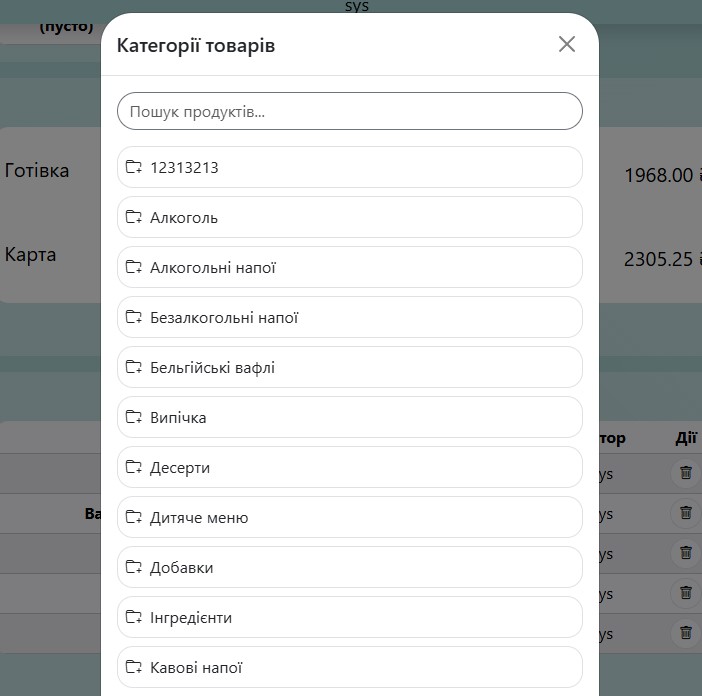Click the folder icon next to Десерти
The image size is (702, 696).
133,467
